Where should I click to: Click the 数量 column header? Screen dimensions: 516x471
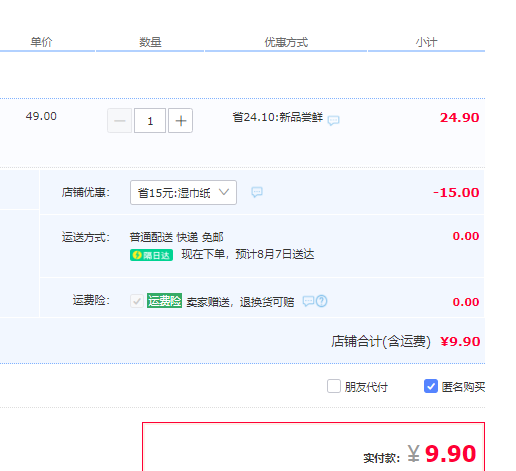point(150,42)
